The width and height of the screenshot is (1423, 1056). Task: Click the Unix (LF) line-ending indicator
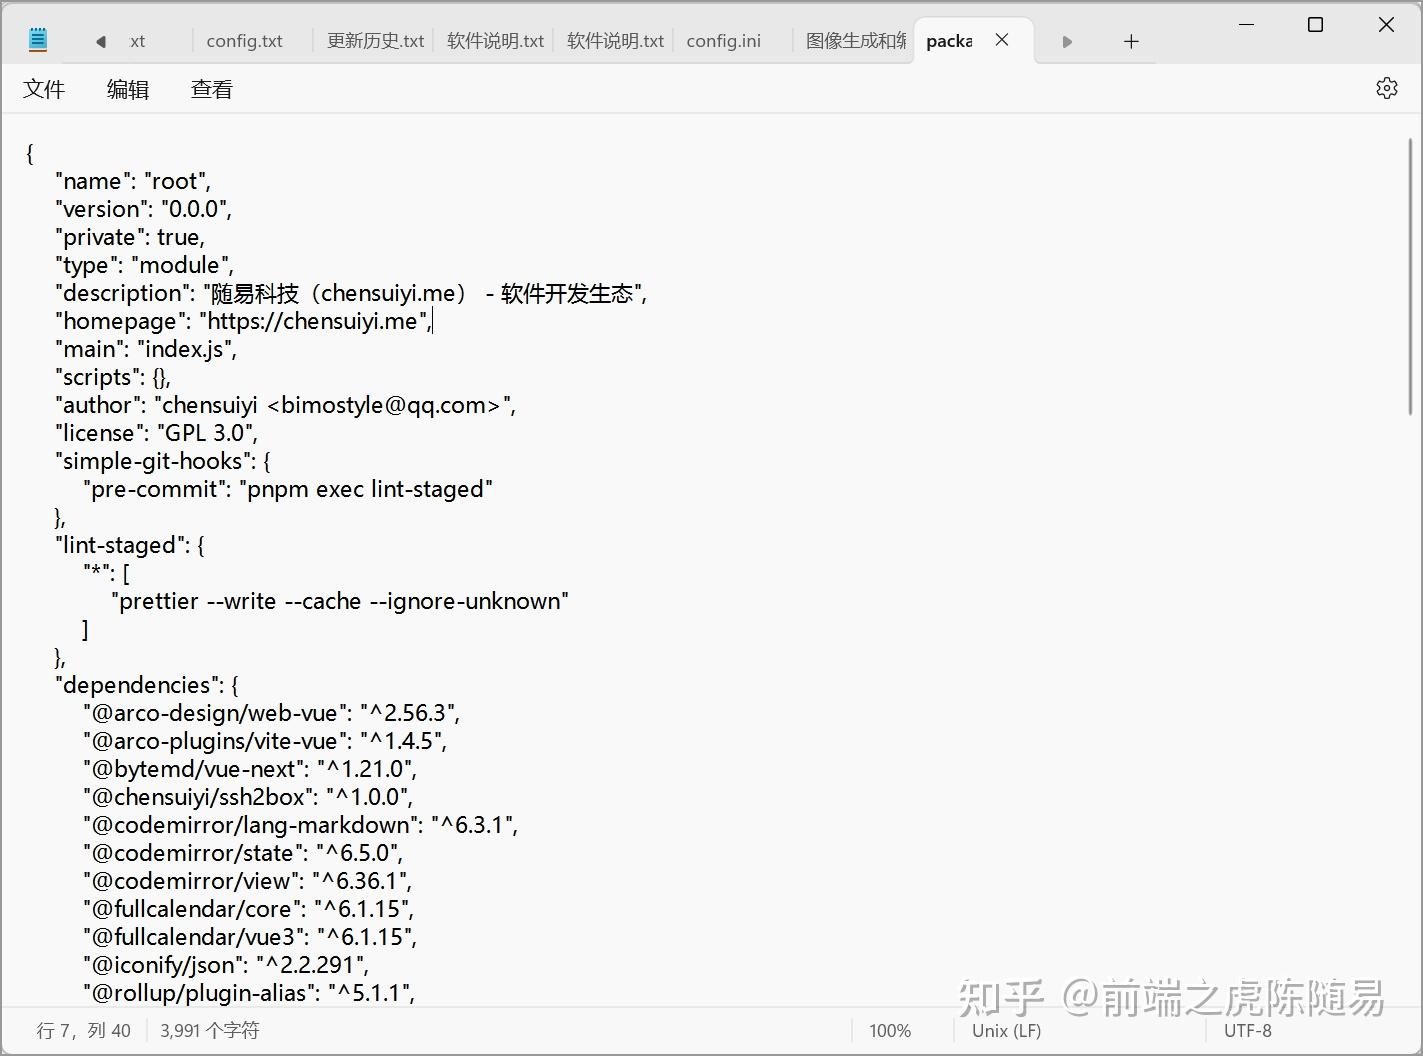coord(1004,1030)
